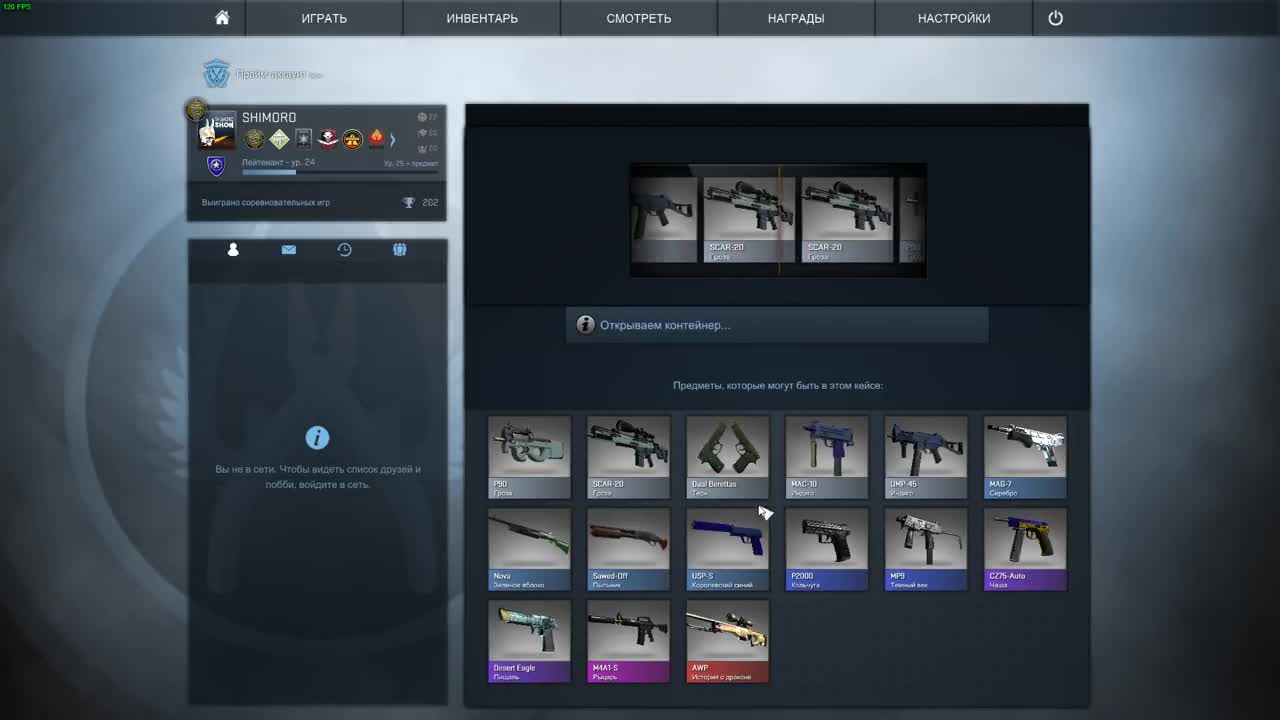
Task: Click the SHIMORO player name
Action: (269, 117)
